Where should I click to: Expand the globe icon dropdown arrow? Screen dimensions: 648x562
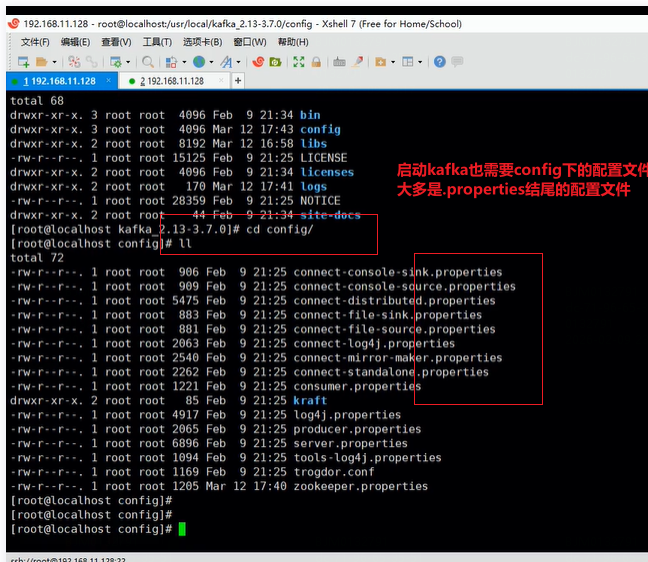pyautogui.click(x=211, y=62)
